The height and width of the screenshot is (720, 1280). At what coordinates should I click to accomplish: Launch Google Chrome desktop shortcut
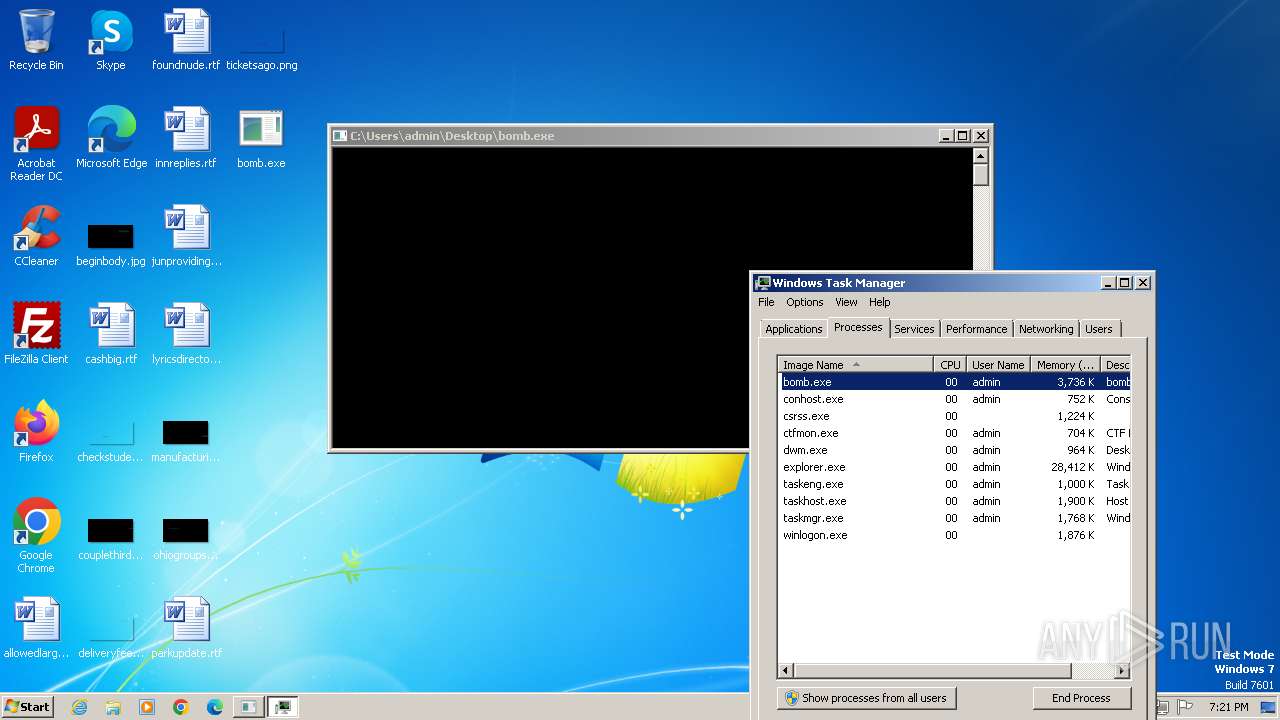[x=36, y=536]
